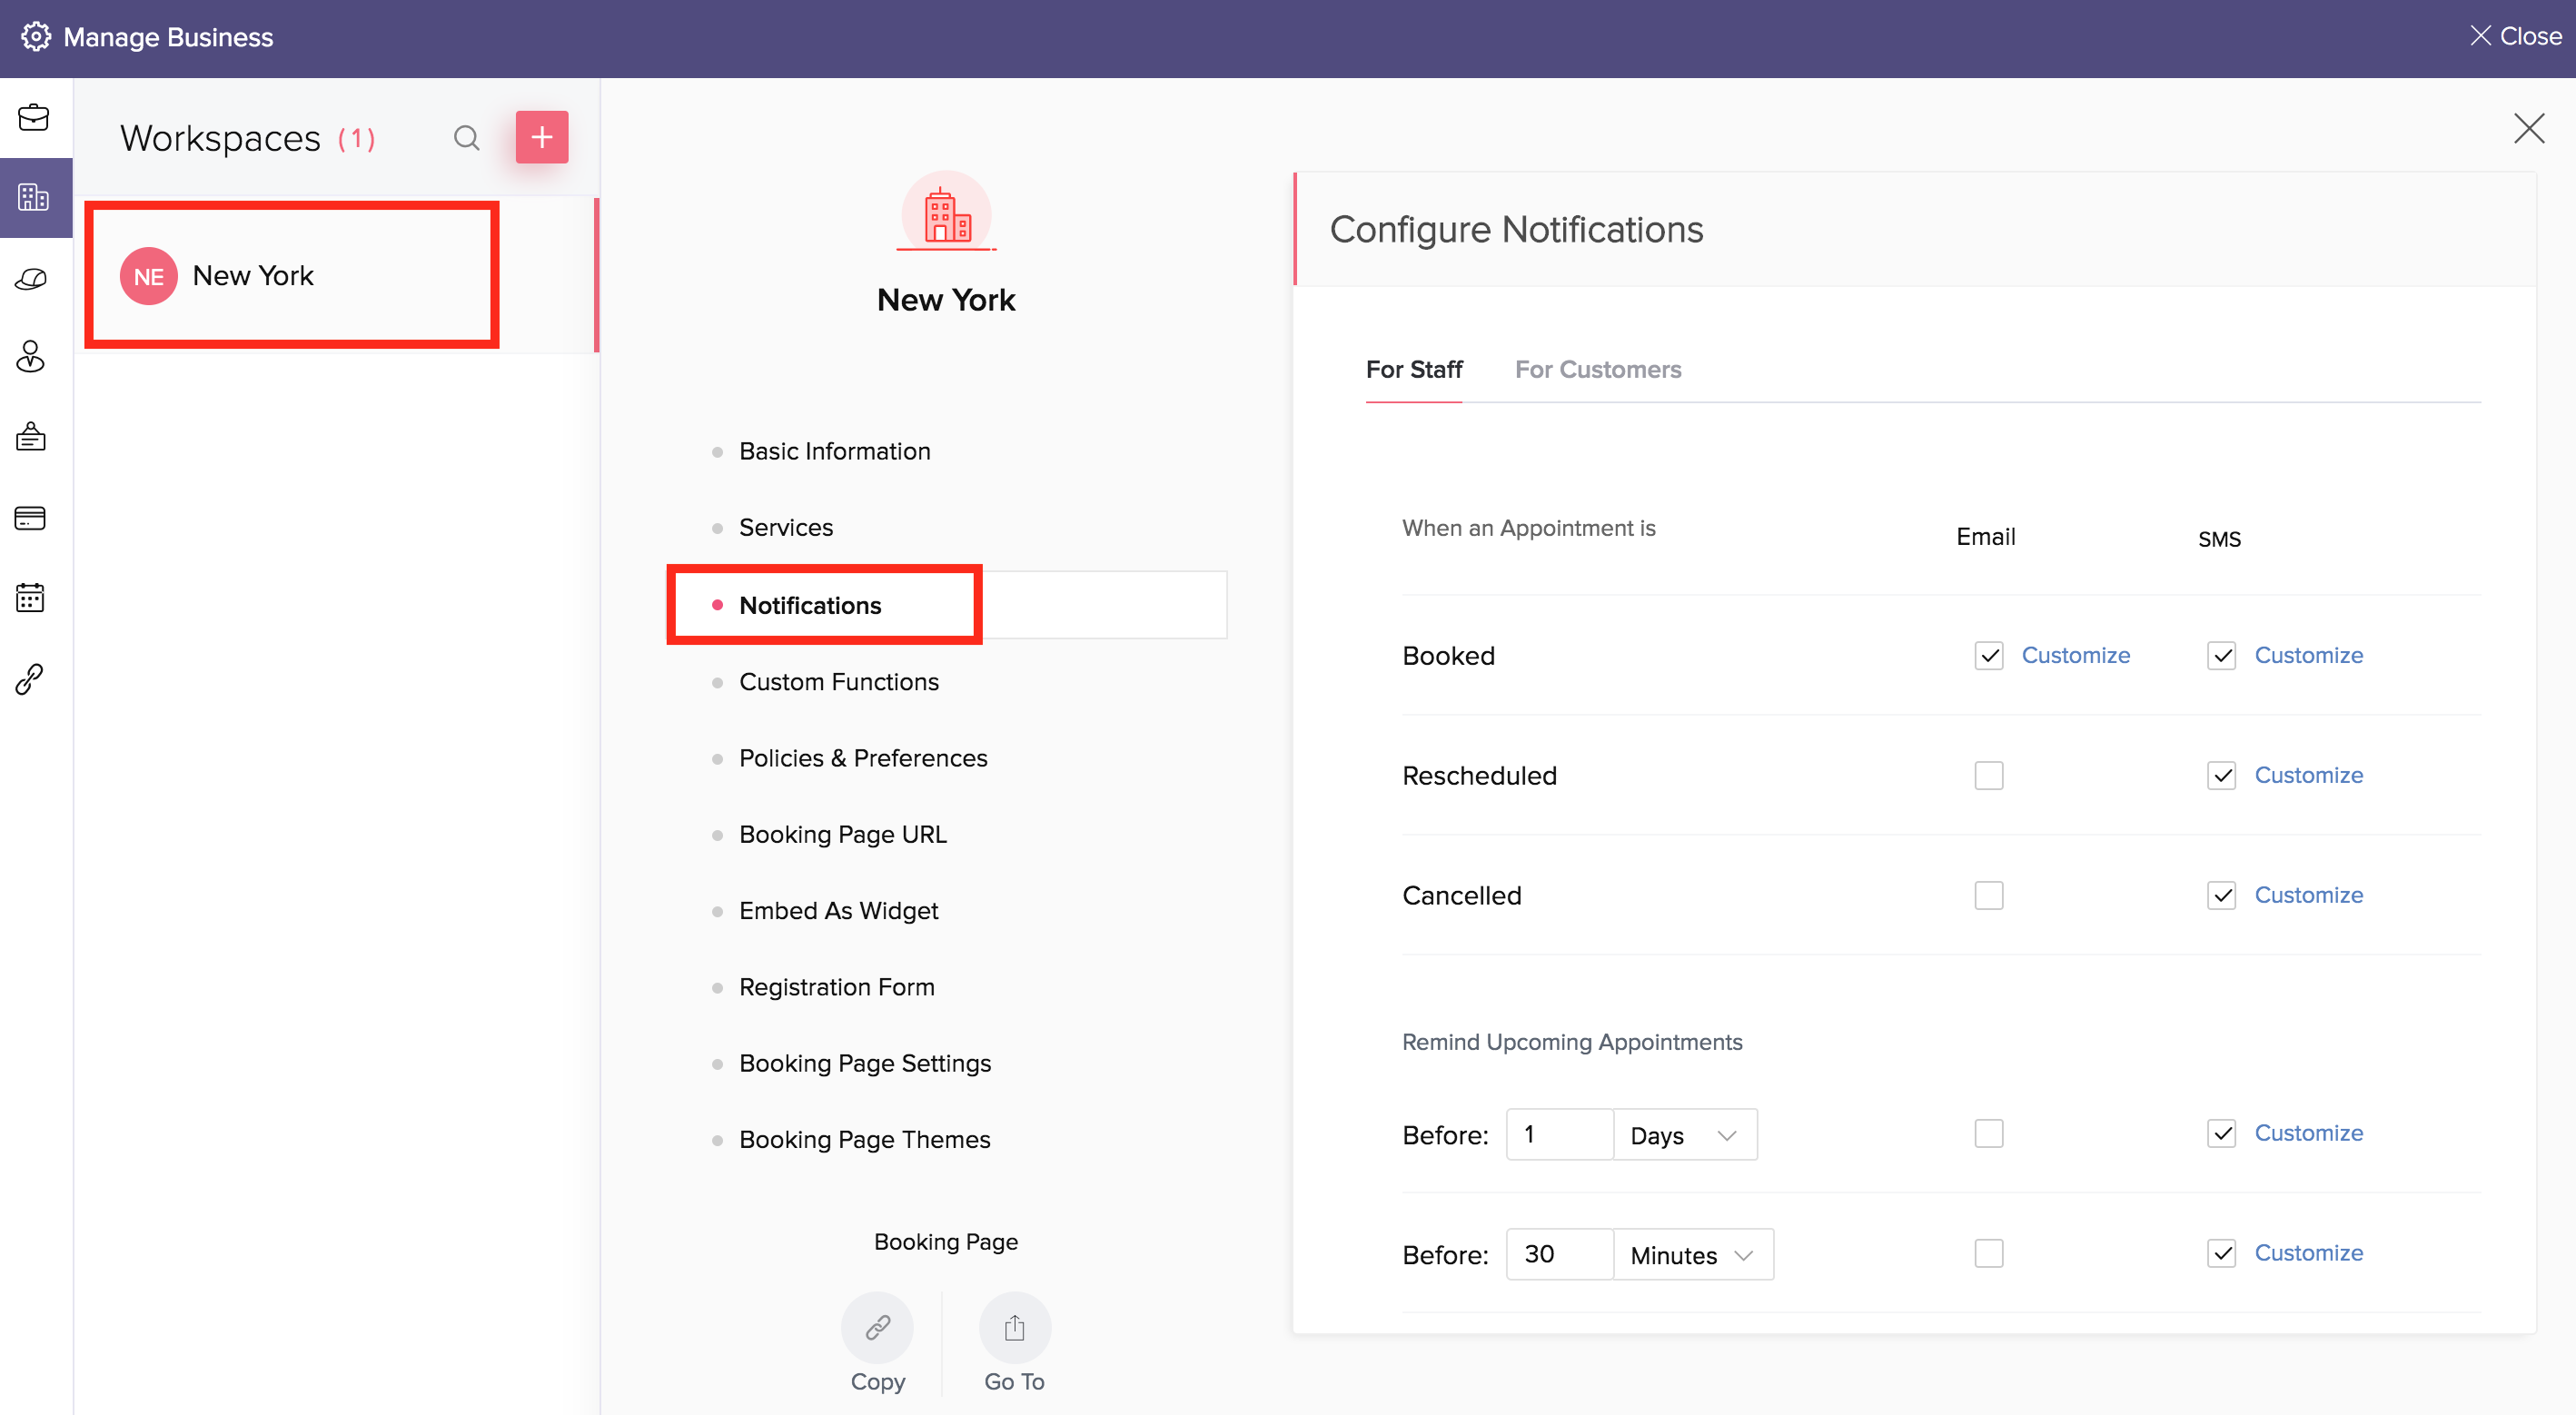Select Booking Page Themes menu item
This screenshot has width=2576, height=1415.
point(864,1139)
